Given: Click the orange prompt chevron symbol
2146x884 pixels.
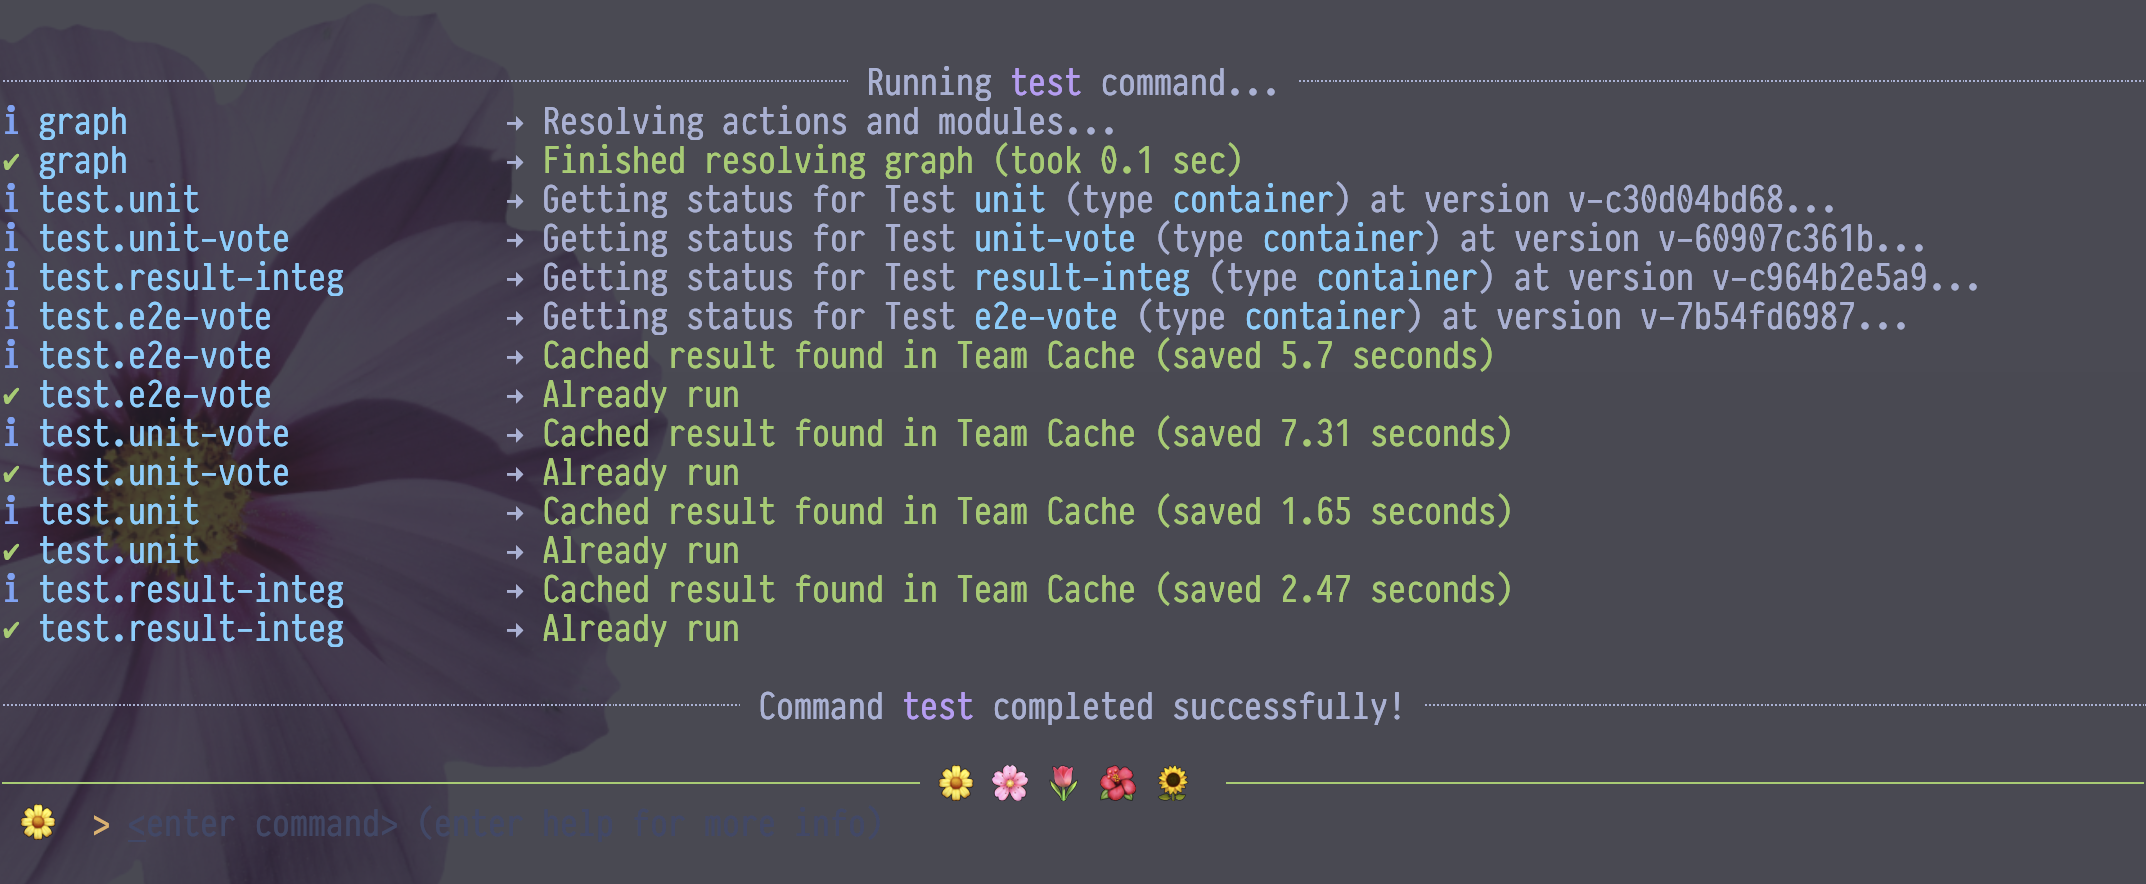Looking at the screenshot, I should coord(101,825).
